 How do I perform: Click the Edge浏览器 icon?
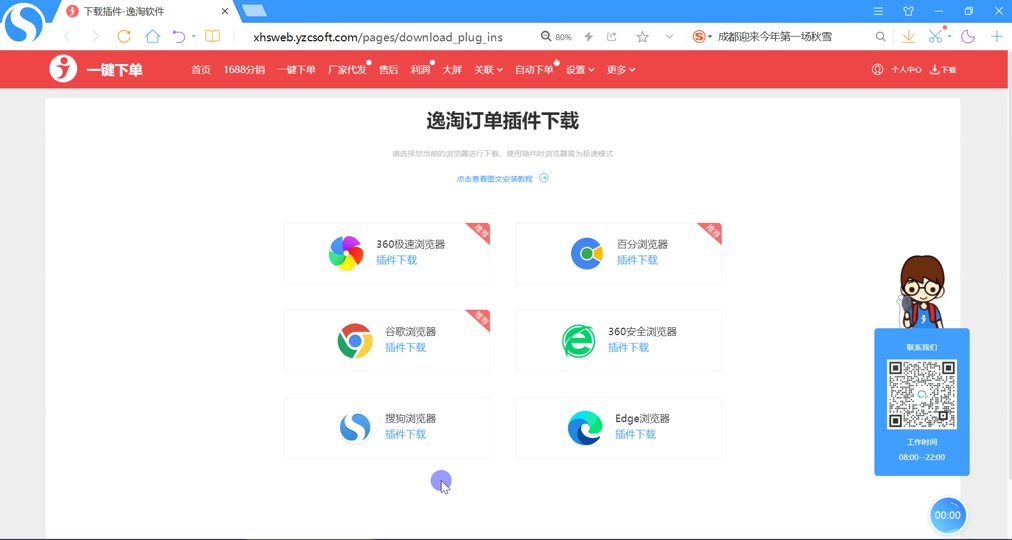coord(585,428)
